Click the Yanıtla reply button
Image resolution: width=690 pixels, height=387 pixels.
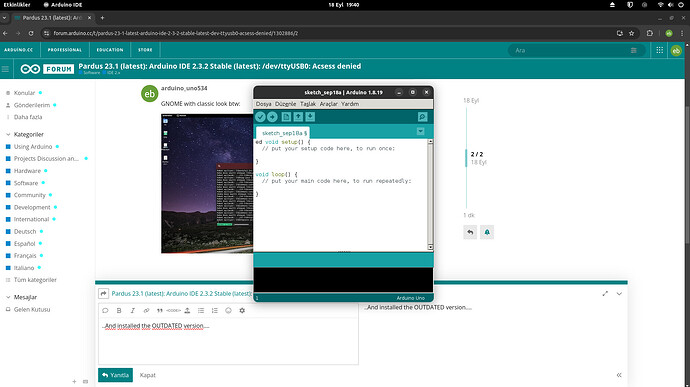pyautogui.click(x=115, y=375)
